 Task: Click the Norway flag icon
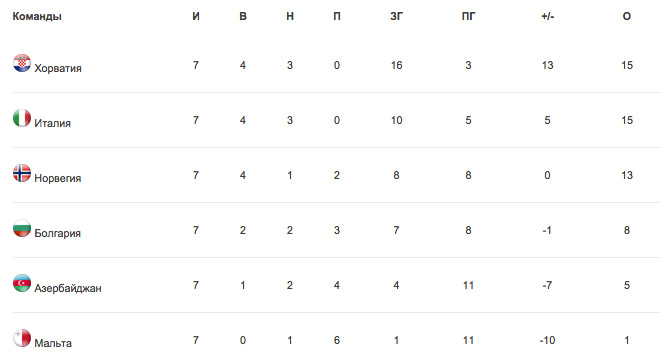point(22,173)
